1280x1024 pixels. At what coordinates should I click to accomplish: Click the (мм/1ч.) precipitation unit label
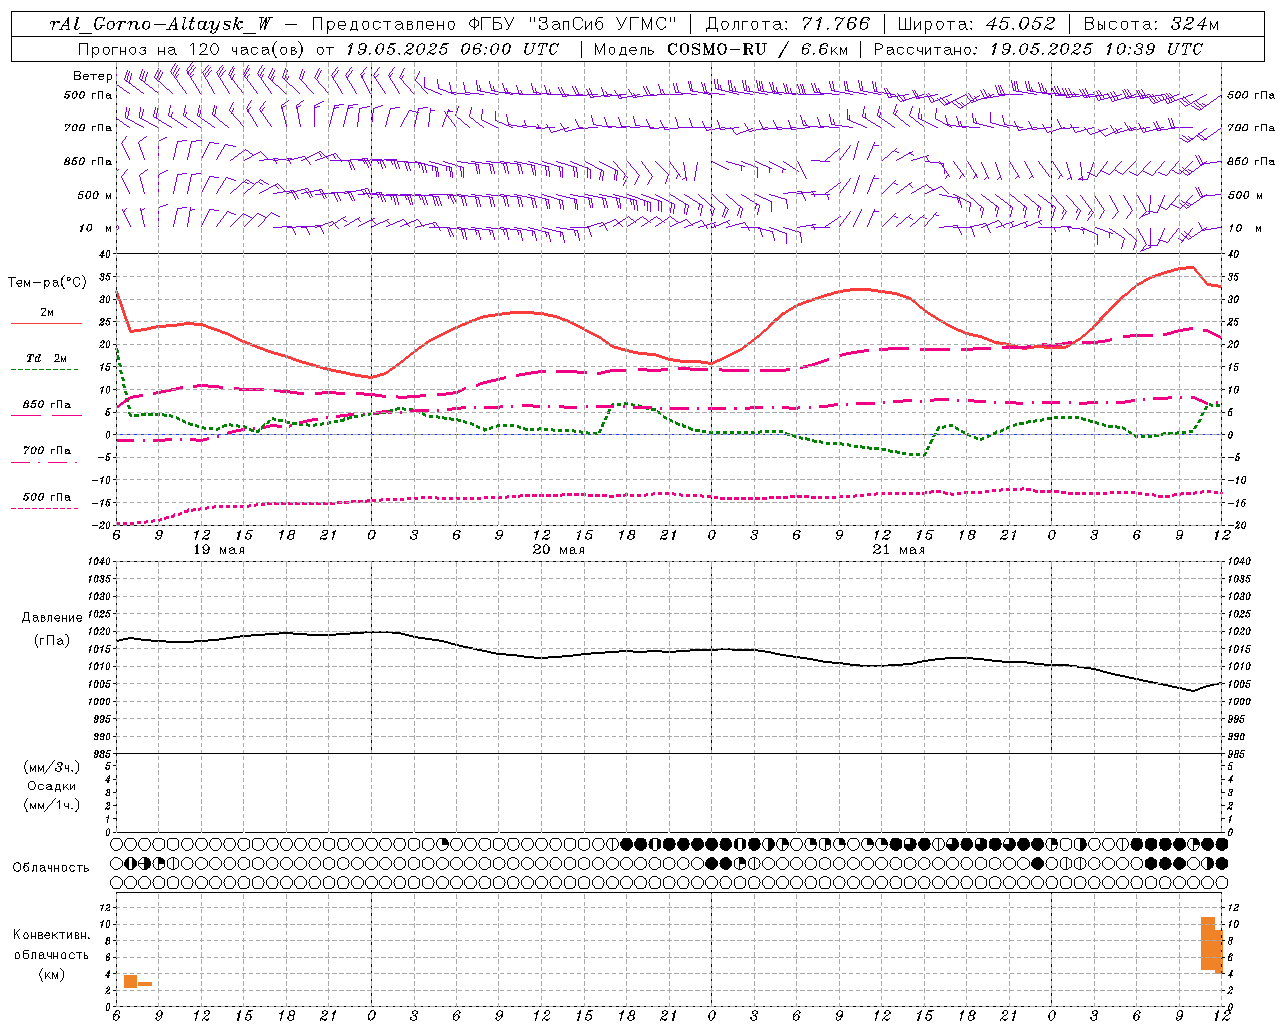tap(52, 805)
